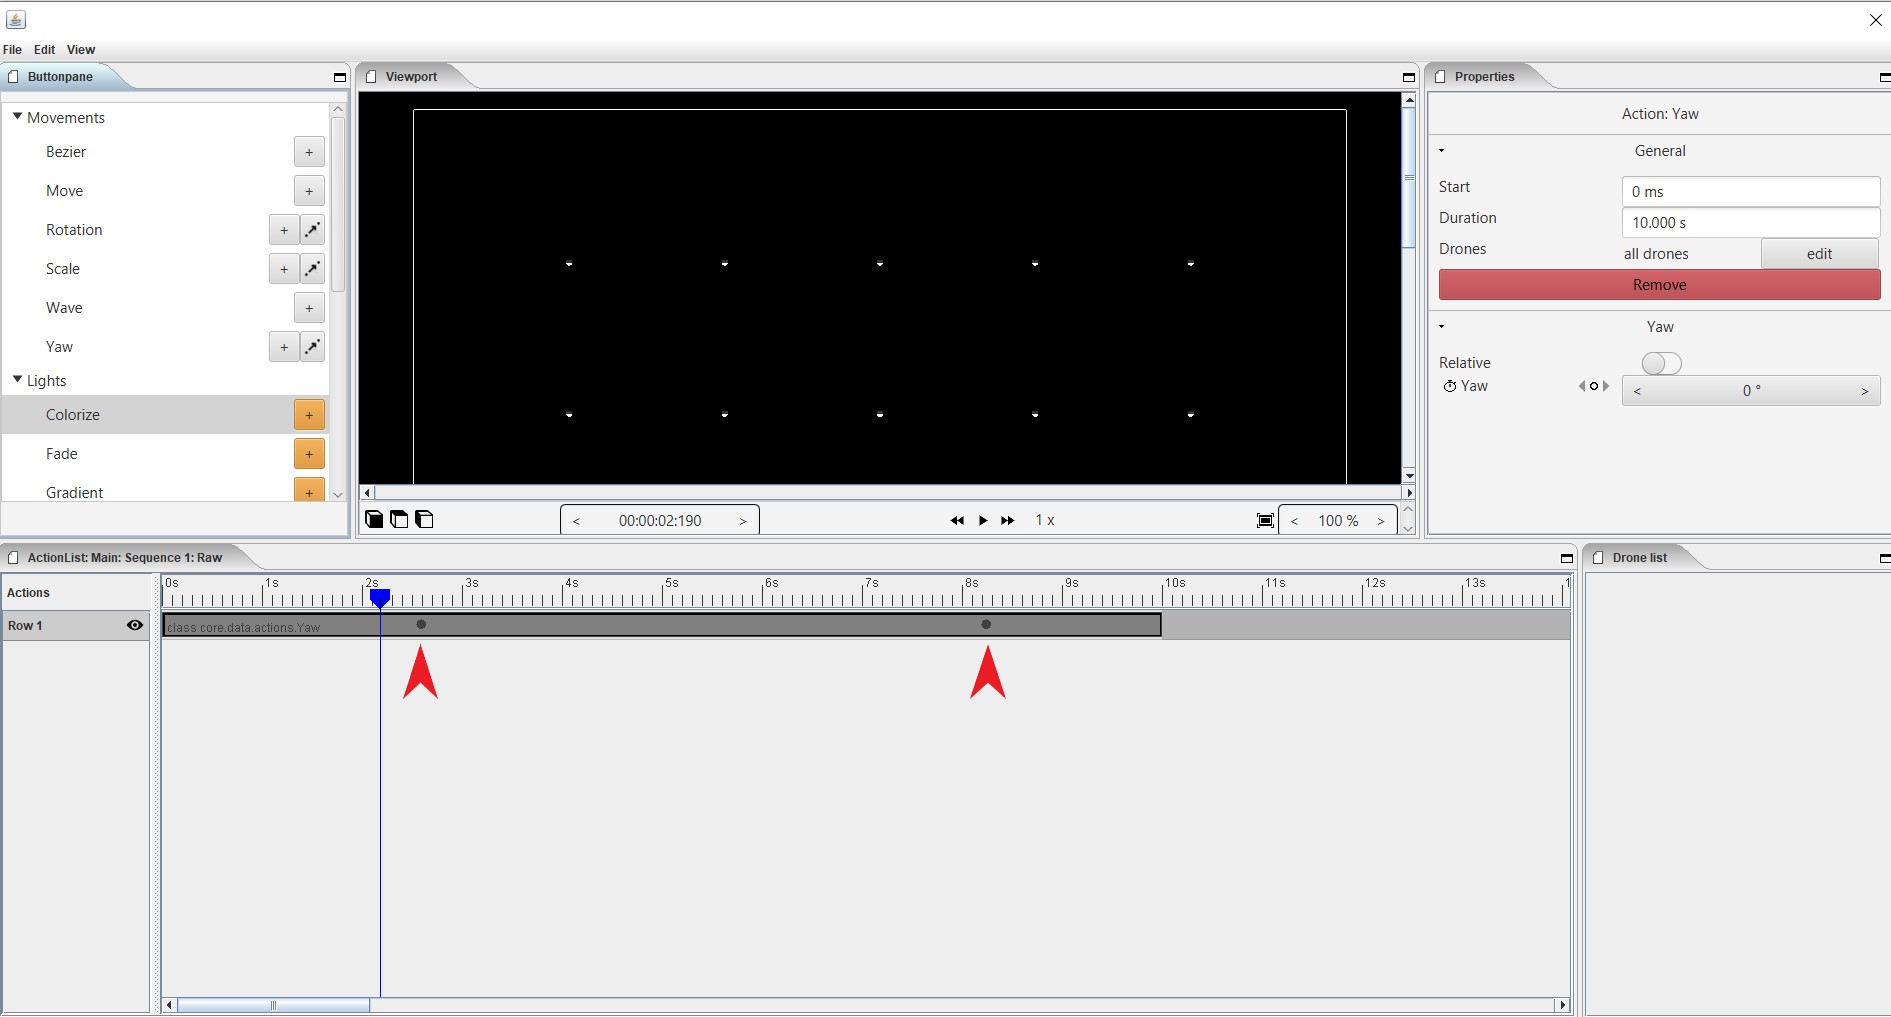Viewport: 1891px width, 1017px height.
Task: Select the third cube view icon
Action: (424, 519)
